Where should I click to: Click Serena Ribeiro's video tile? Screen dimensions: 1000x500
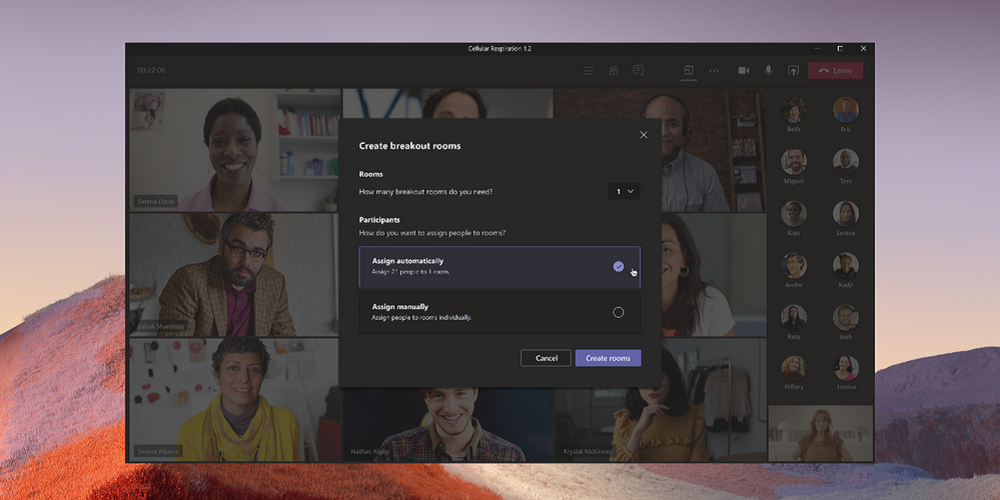[233, 400]
